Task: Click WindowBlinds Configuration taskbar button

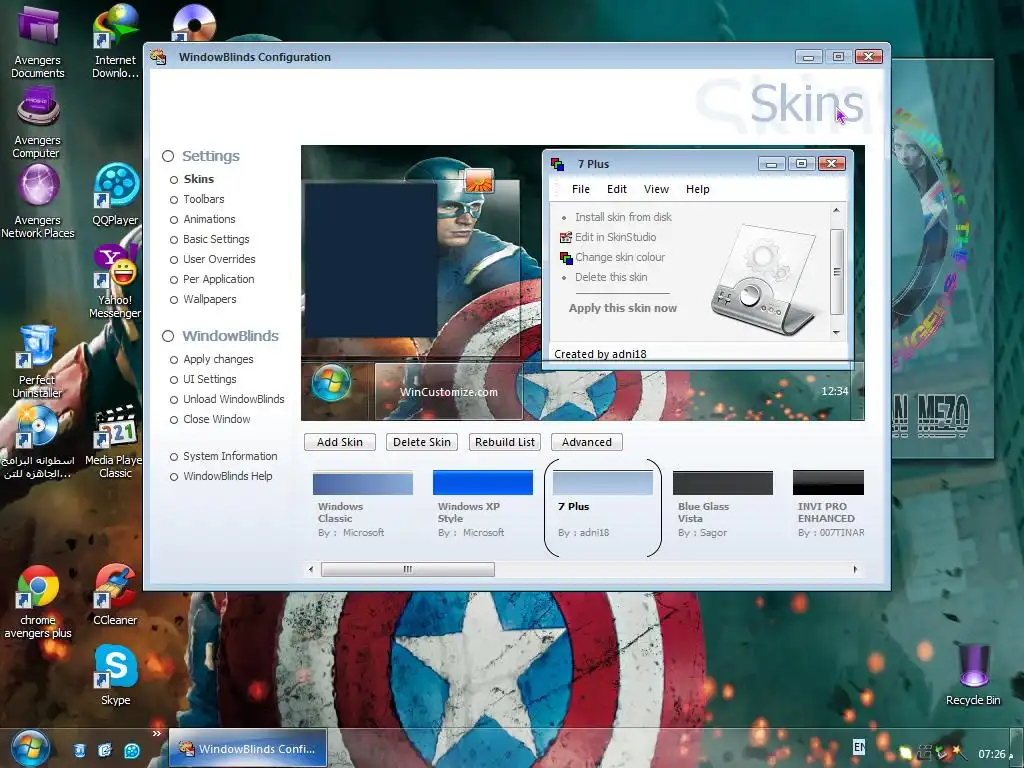Action: click(x=248, y=748)
